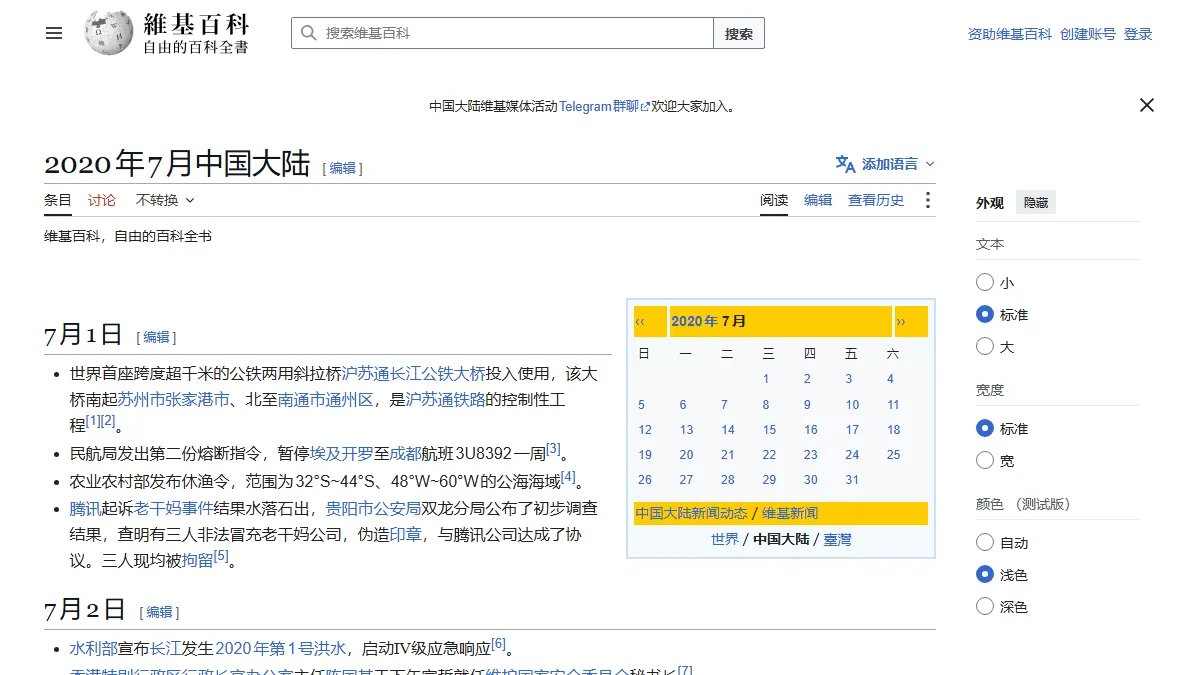Dismiss the Telegram notice with X icon
The width and height of the screenshot is (1200, 675).
1147,105
